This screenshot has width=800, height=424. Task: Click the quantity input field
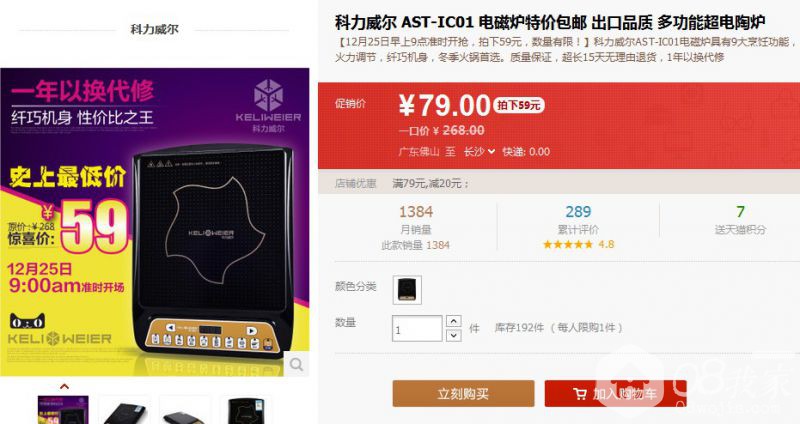pos(417,328)
